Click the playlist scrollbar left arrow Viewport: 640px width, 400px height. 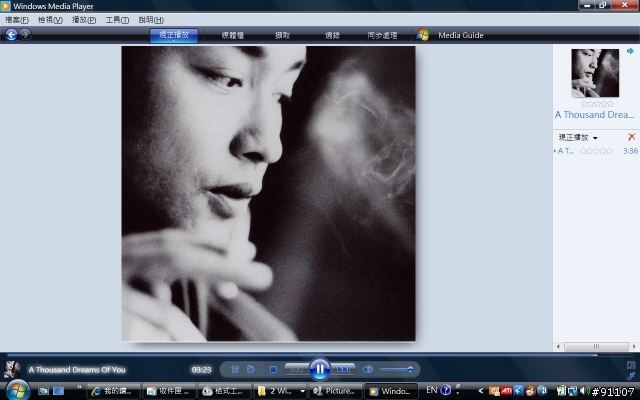[x=558, y=347]
